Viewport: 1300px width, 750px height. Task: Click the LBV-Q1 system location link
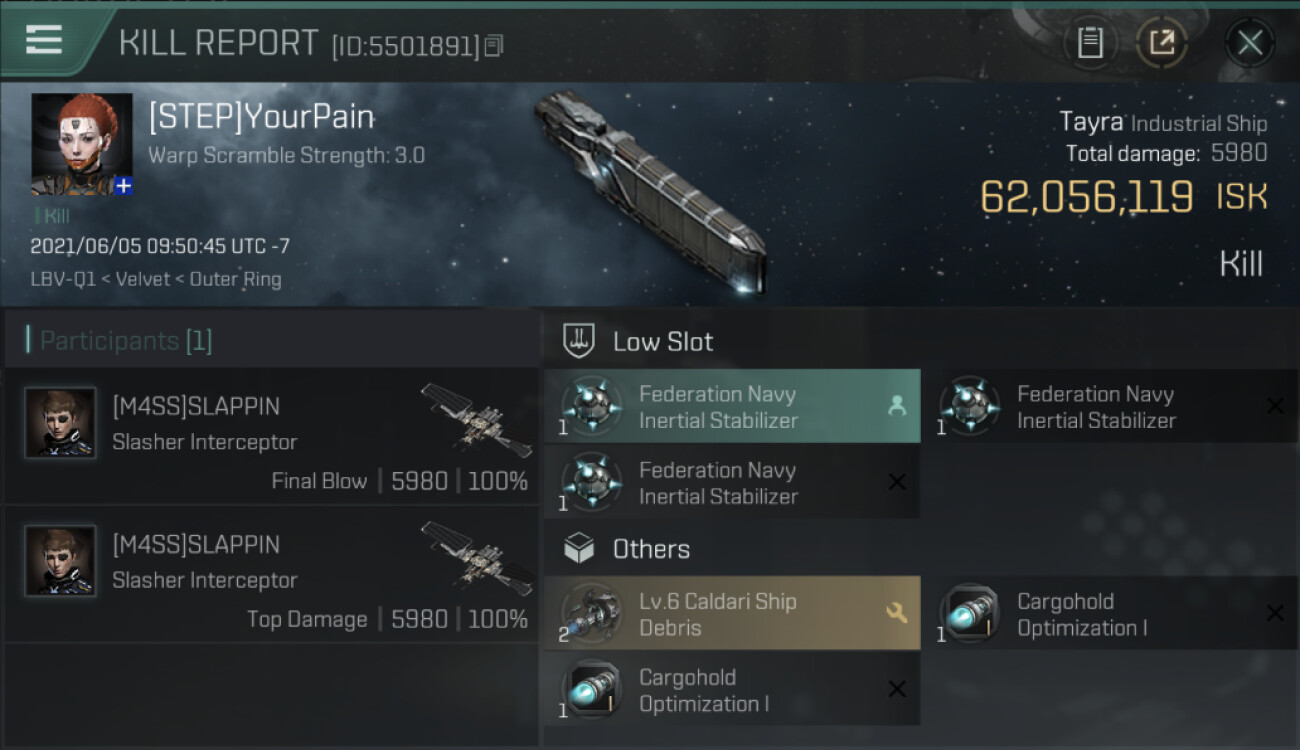click(61, 280)
